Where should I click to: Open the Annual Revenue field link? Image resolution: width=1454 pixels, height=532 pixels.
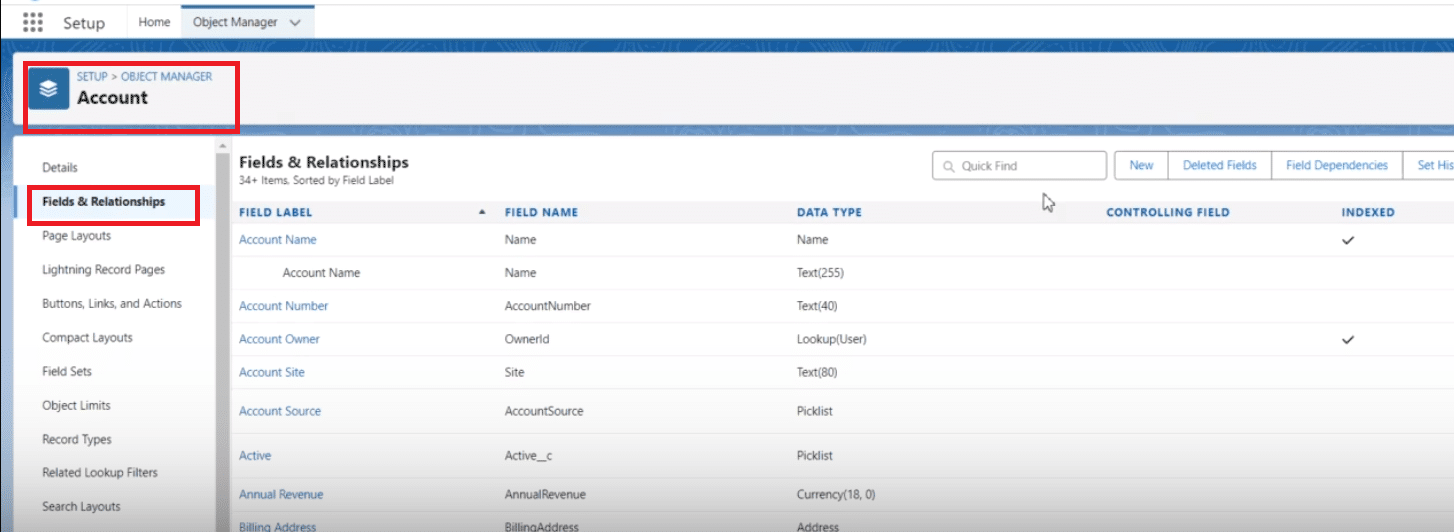point(281,494)
